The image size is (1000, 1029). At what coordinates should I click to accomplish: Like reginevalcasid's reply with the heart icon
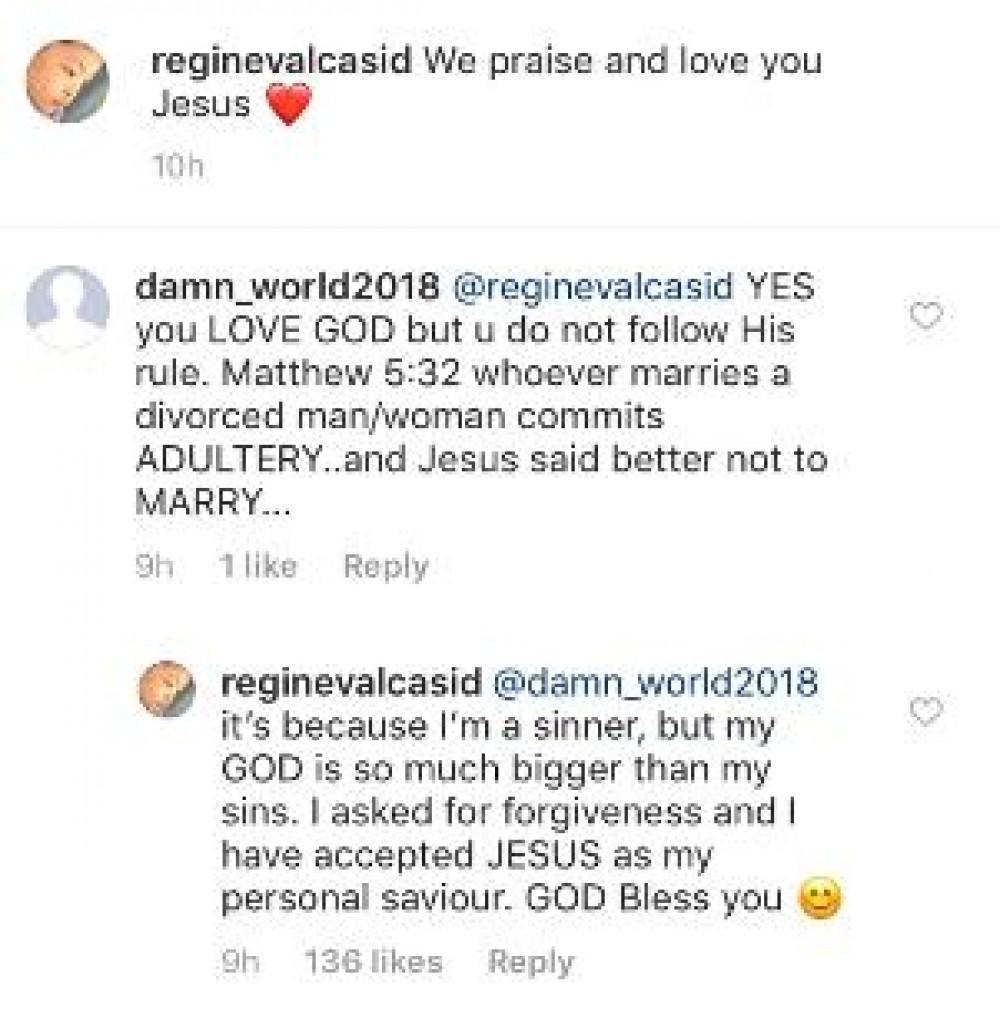pos(927,712)
